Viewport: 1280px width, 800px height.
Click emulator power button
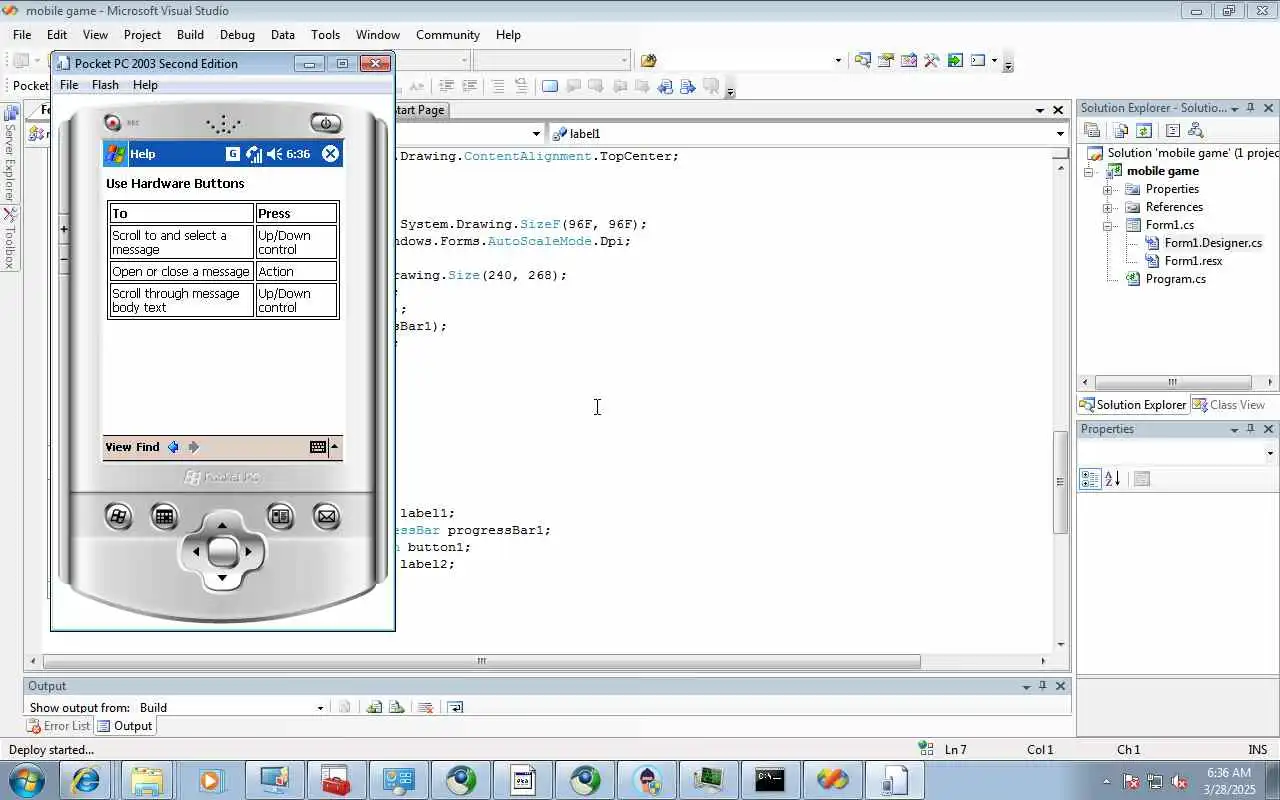[x=325, y=123]
